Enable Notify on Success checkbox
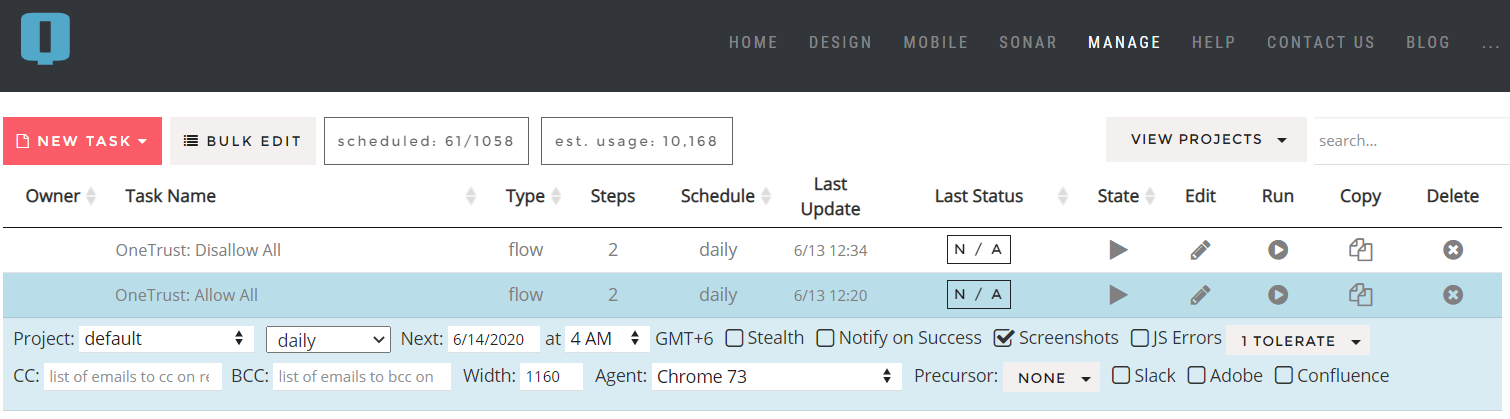The image size is (1510, 419). [x=825, y=338]
